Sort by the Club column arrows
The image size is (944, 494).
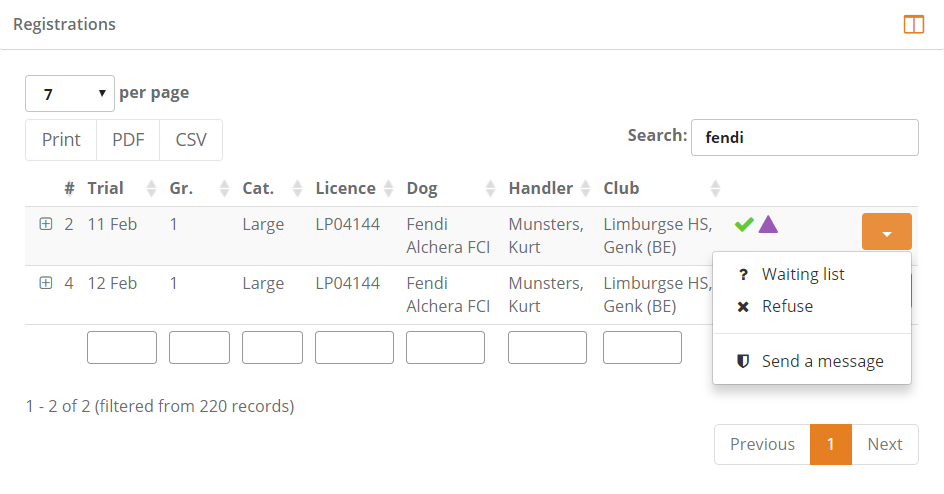pyautogui.click(x=715, y=188)
